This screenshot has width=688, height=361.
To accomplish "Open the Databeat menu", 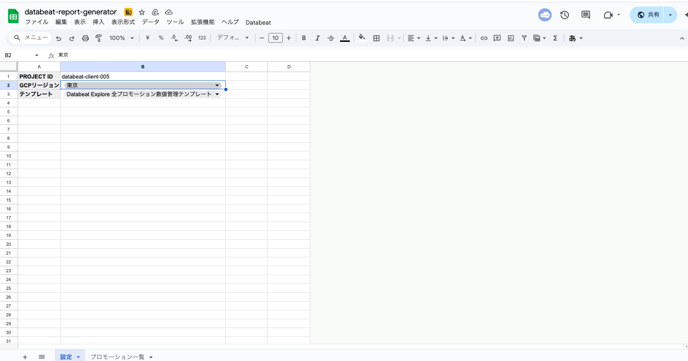I will (258, 22).
